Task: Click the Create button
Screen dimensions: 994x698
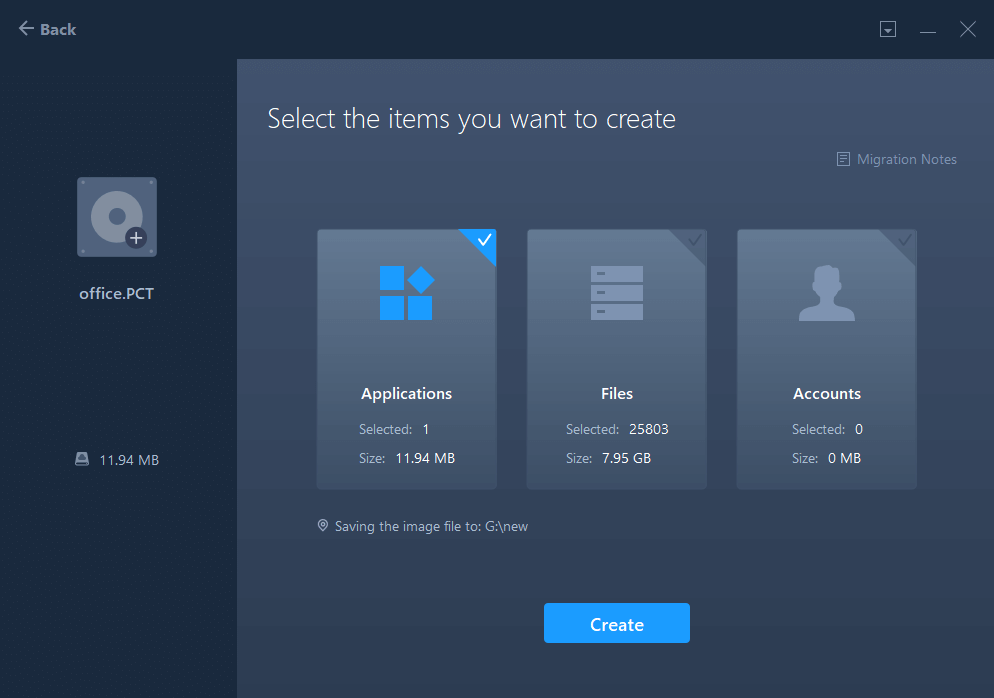Action: click(616, 622)
